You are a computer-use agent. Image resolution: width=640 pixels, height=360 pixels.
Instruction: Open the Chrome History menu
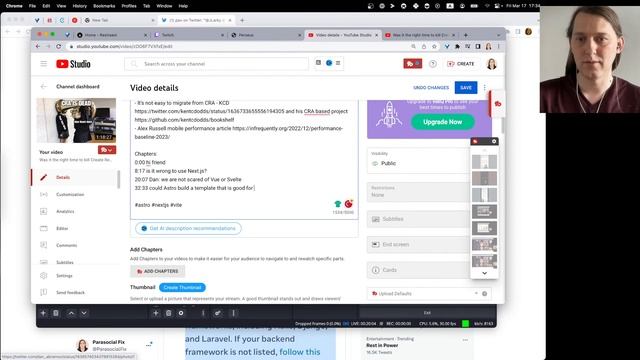pos(80,6)
